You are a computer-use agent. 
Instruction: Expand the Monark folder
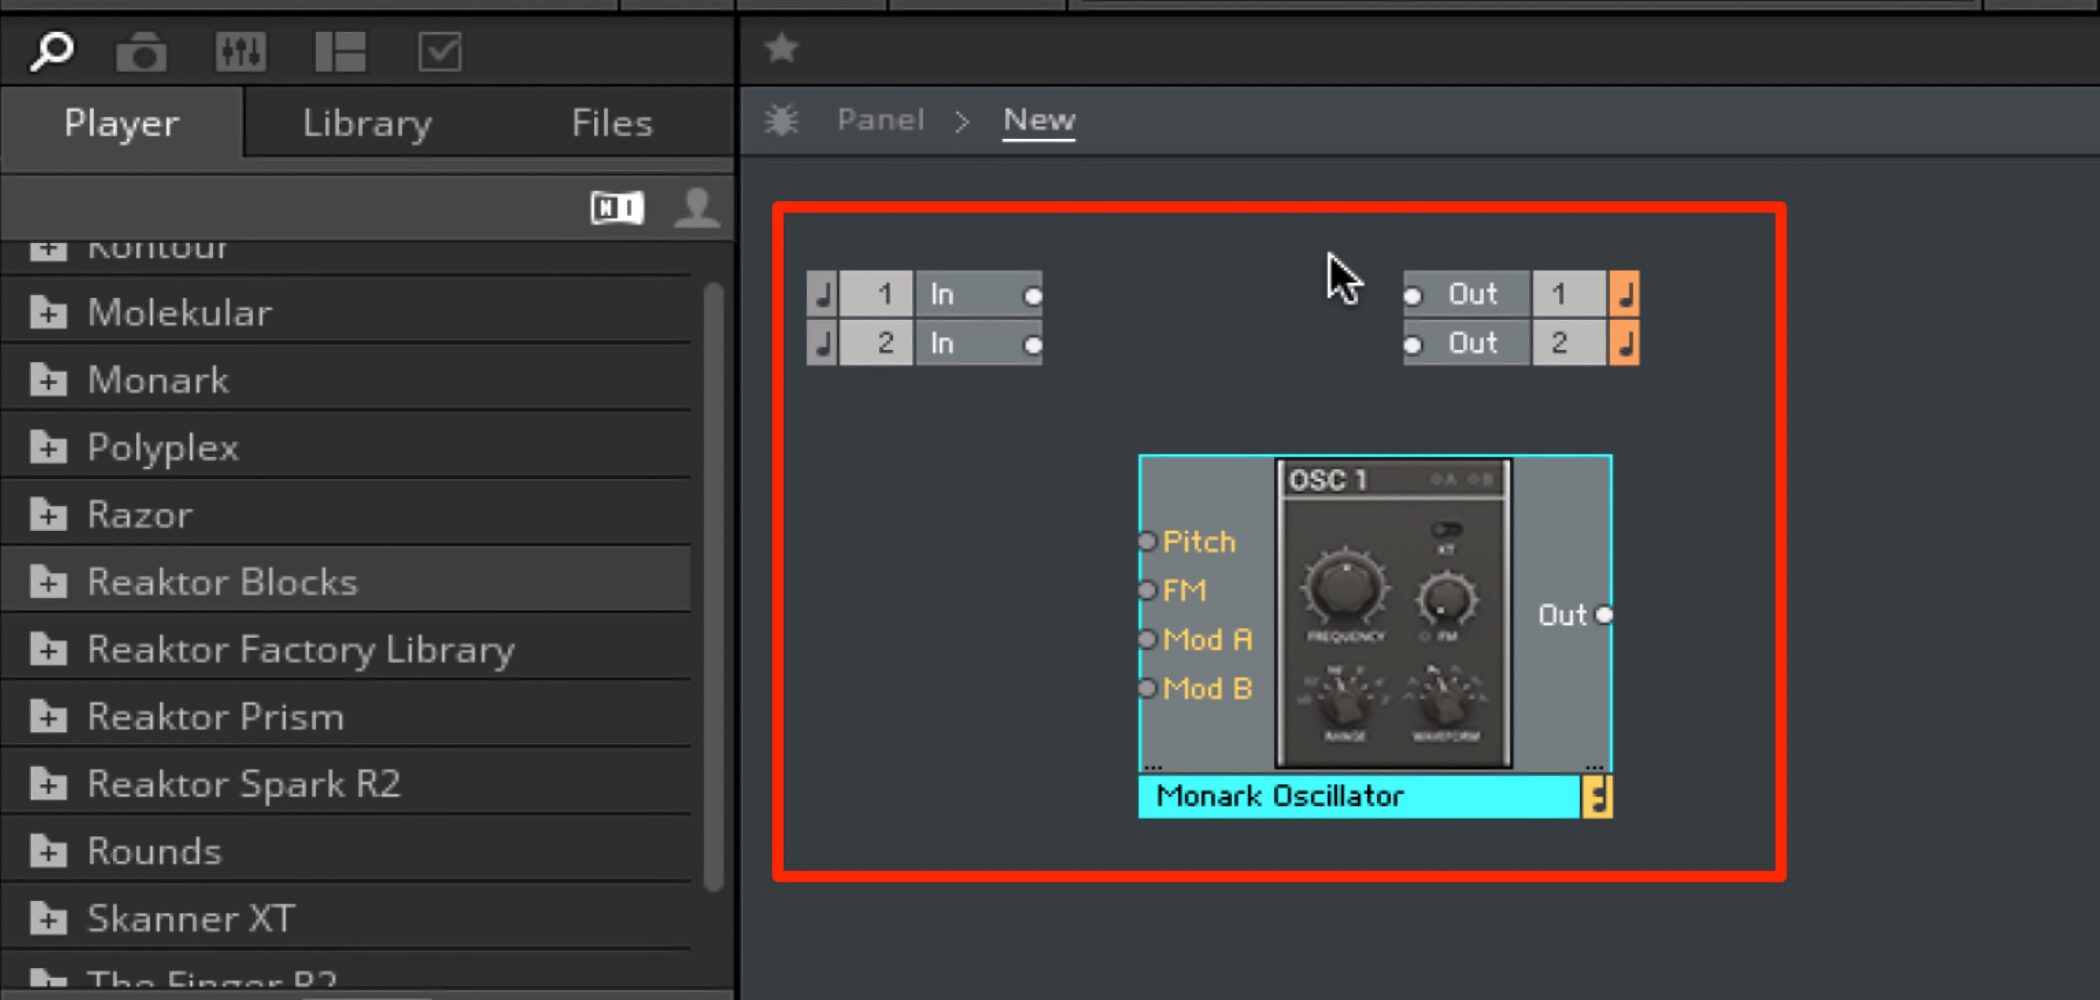pyautogui.click(x=48, y=380)
